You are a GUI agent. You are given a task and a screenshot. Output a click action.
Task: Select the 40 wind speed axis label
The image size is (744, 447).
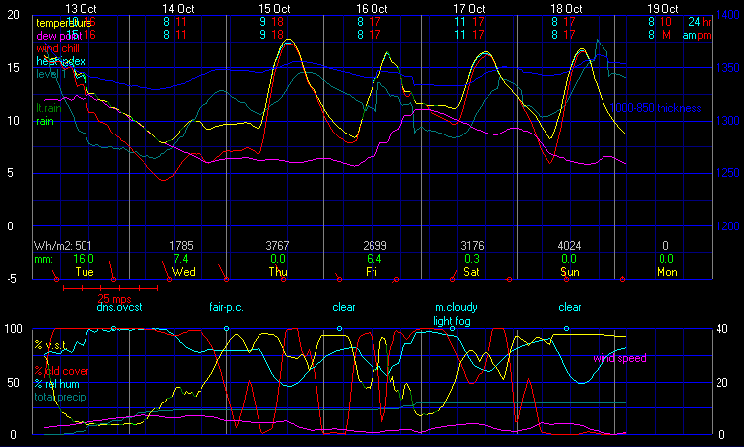[x=722, y=329]
